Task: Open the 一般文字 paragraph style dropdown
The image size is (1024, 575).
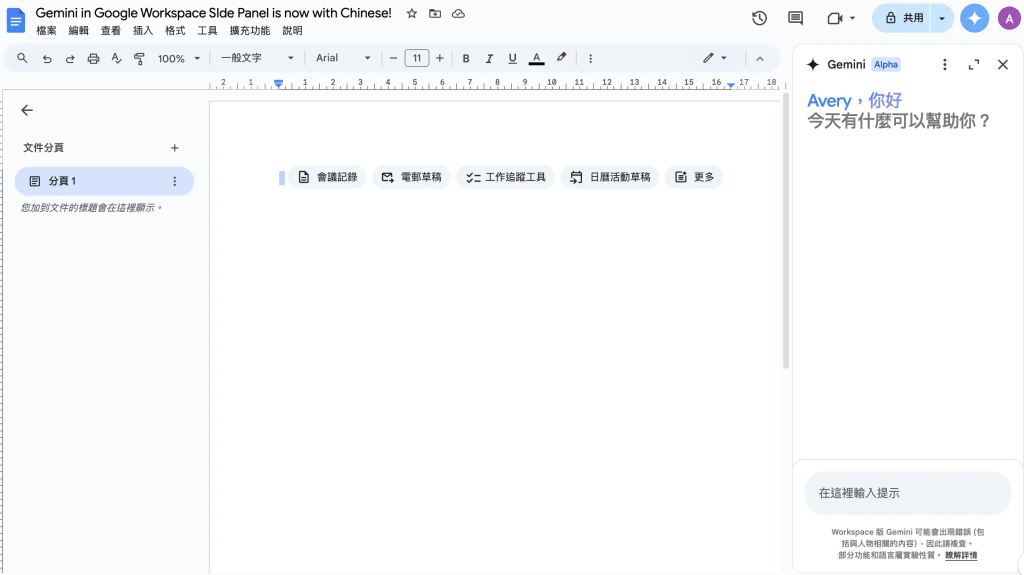Action: 257,58
